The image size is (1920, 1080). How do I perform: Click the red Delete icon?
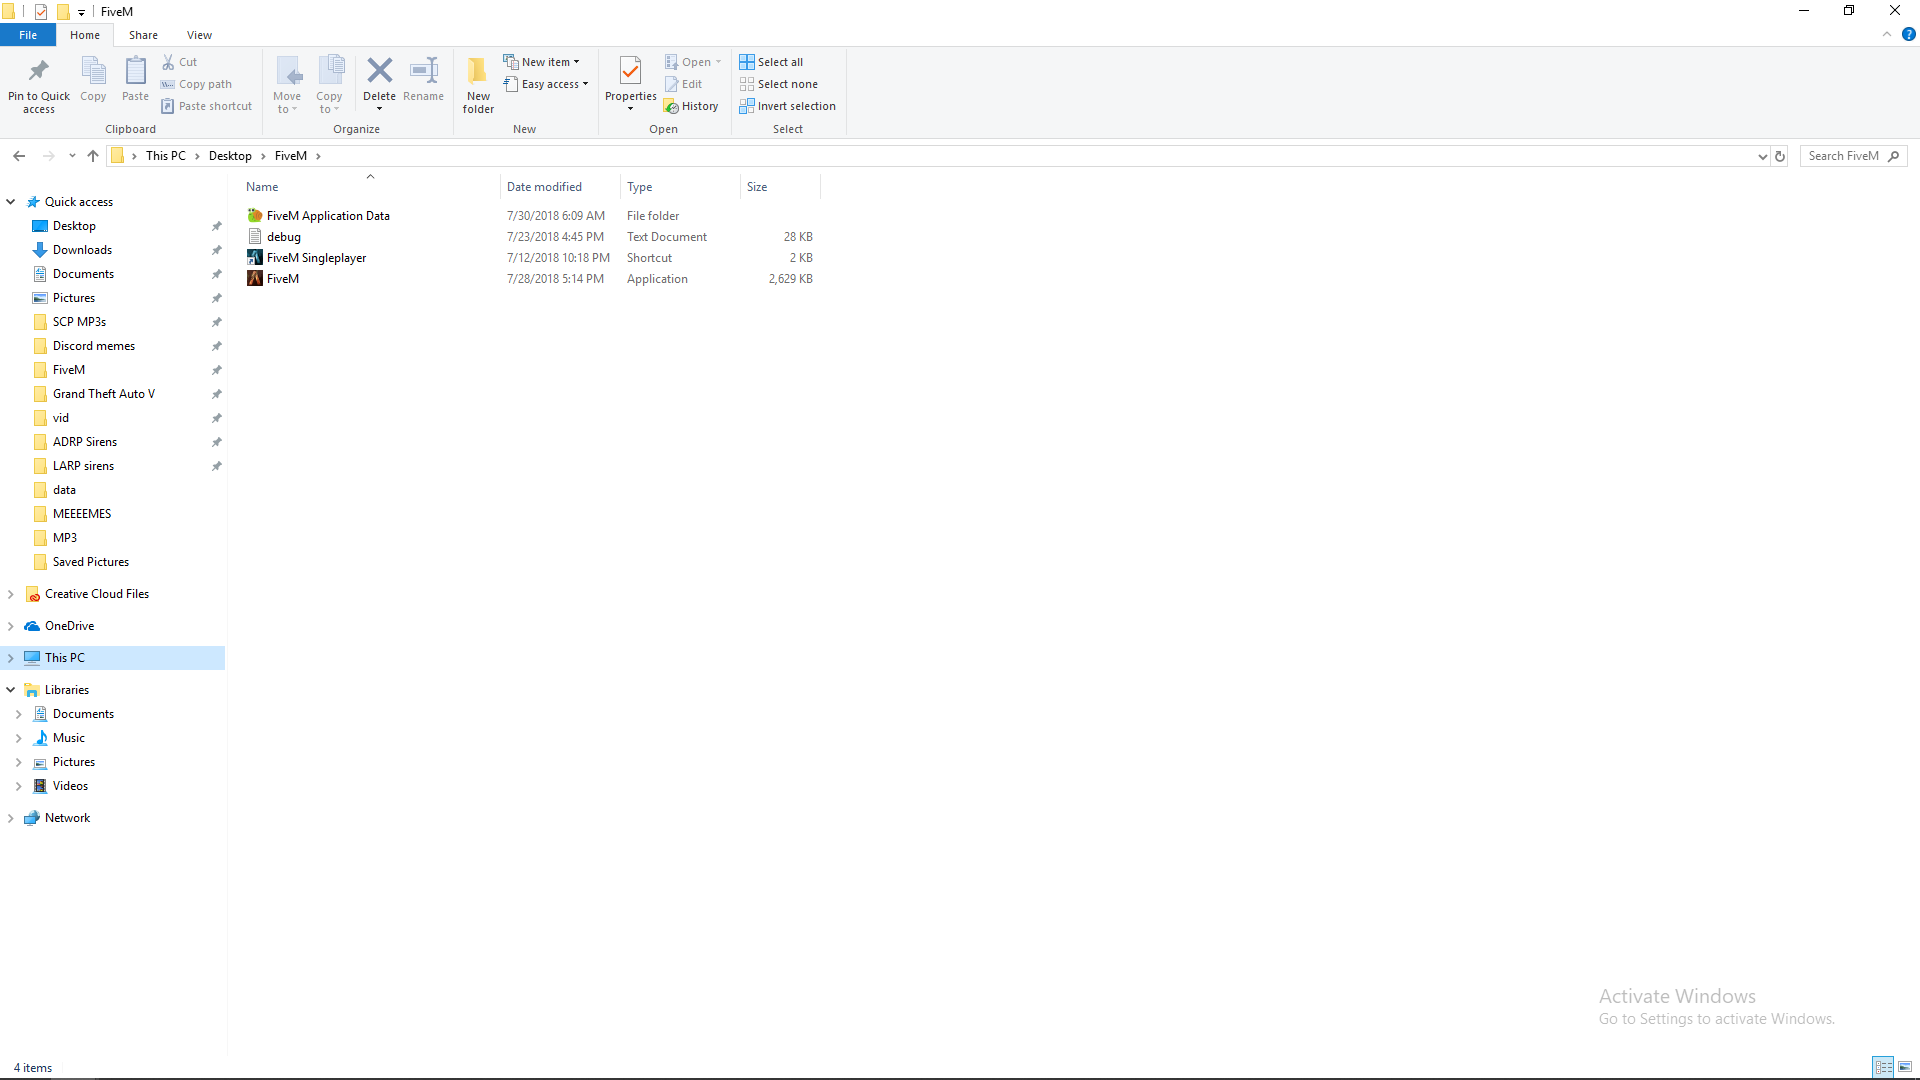tap(379, 70)
